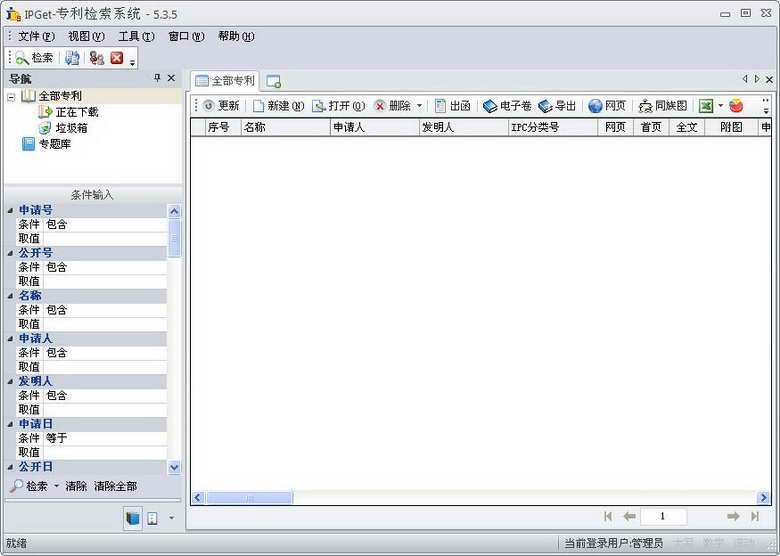This screenshot has height=556, width=780.
Task: Click the document sync icon beside 检索
Action: 73,58
